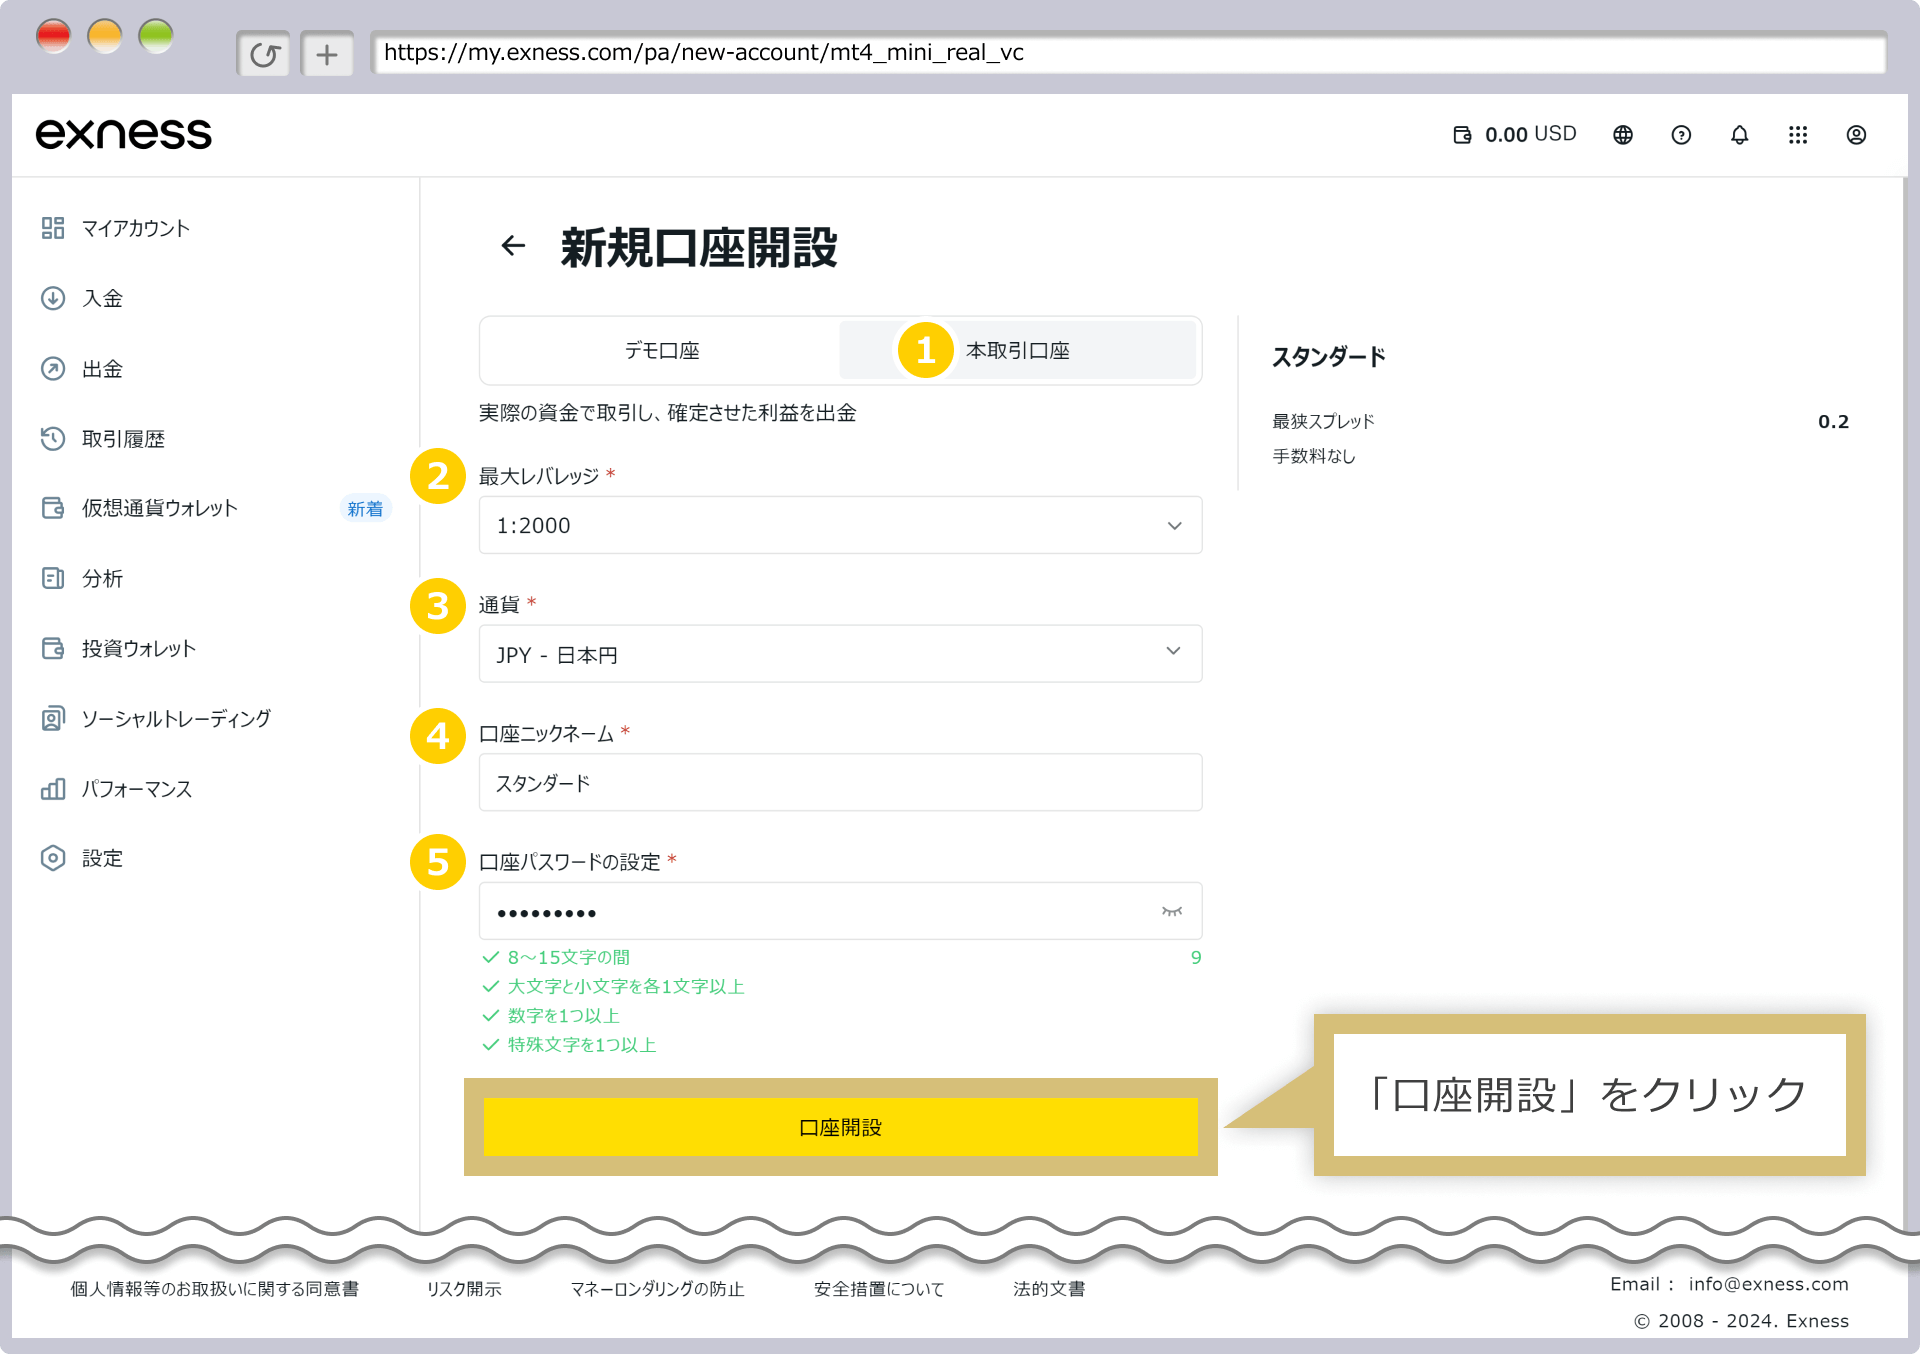Open the language globe selector
Image resolution: width=1920 pixels, height=1354 pixels.
(1622, 134)
